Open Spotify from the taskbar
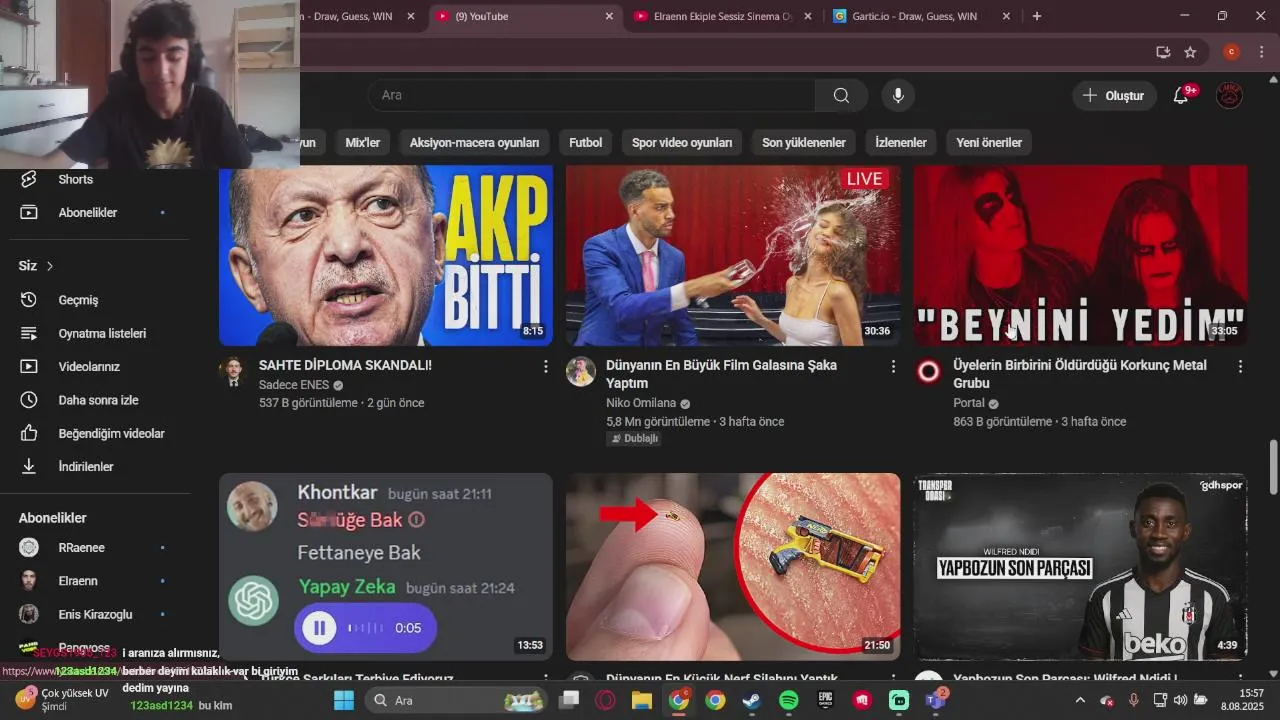Image resolution: width=1280 pixels, height=720 pixels. pyautogui.click(x=788, y=700)
